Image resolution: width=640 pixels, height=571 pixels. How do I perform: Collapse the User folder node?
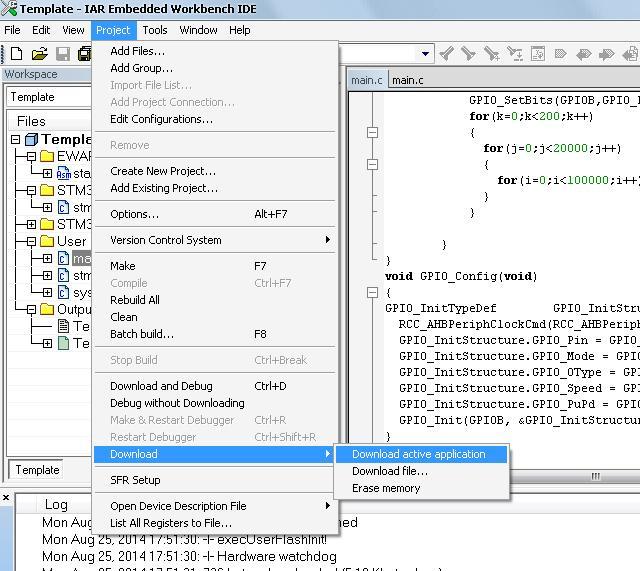[x=31, y=242]
